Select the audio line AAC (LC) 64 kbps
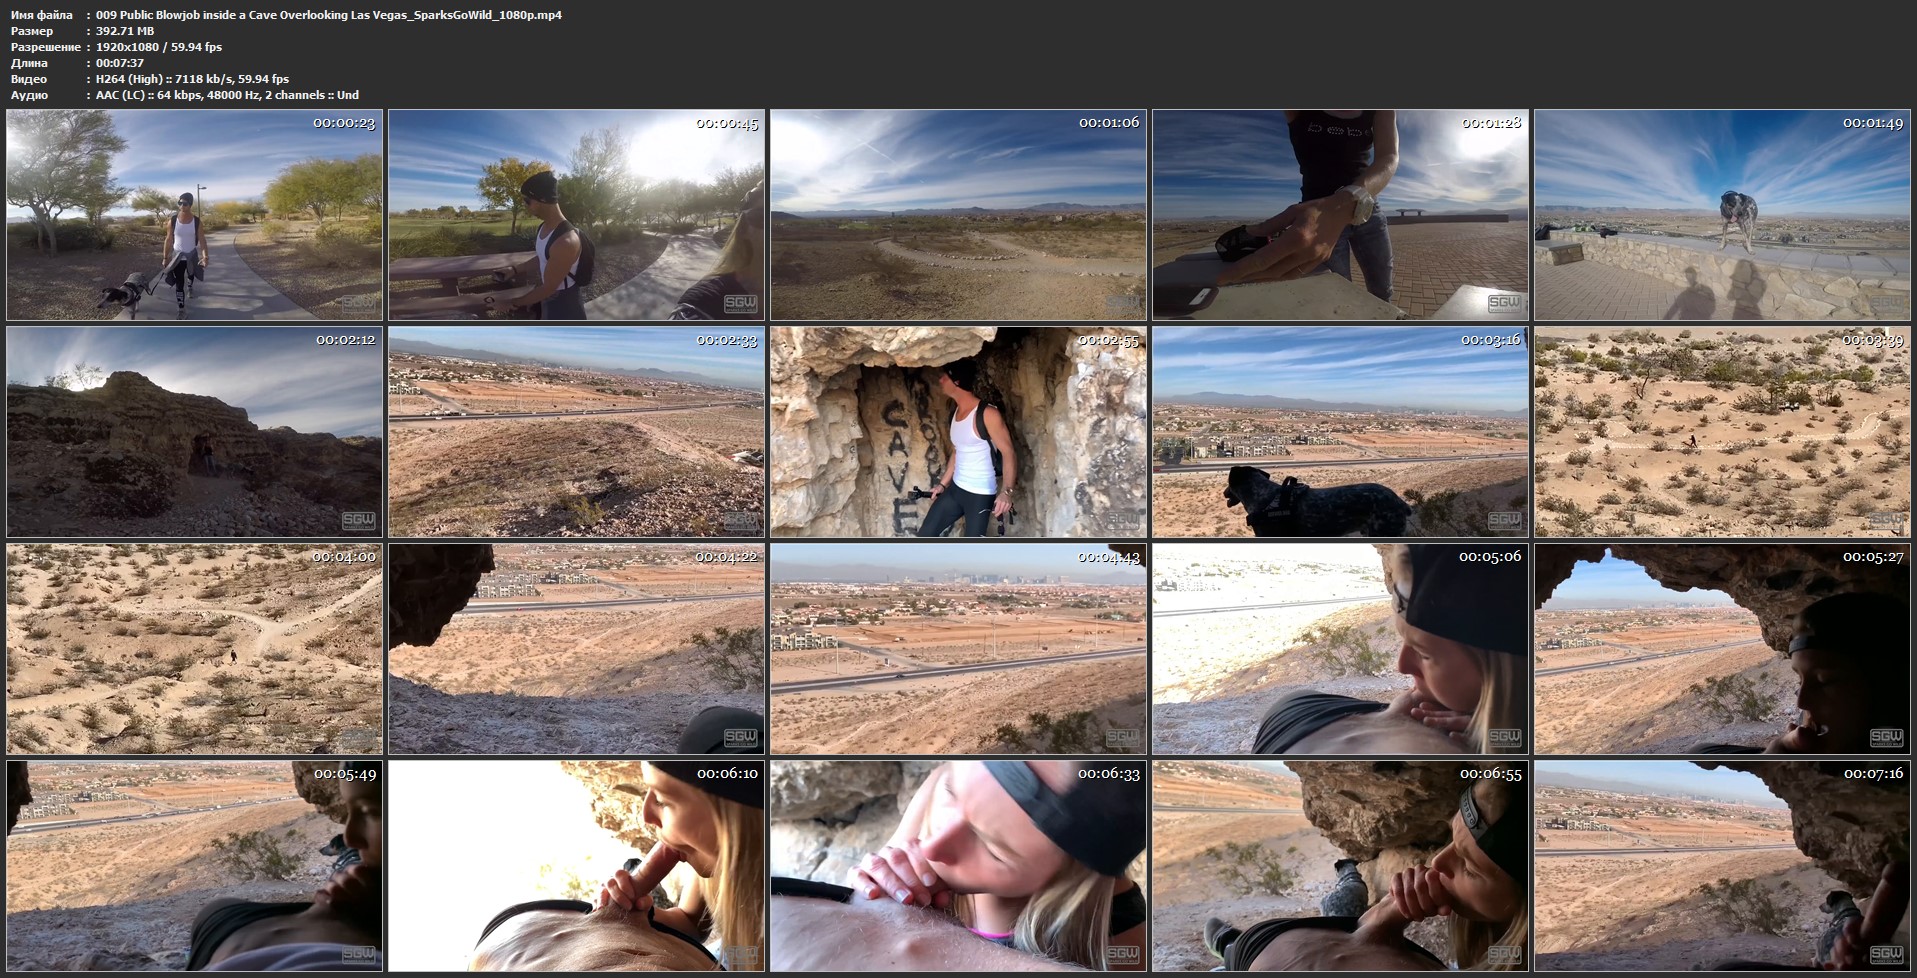This screenshot has width=1917, height=978. pos(227,95)
